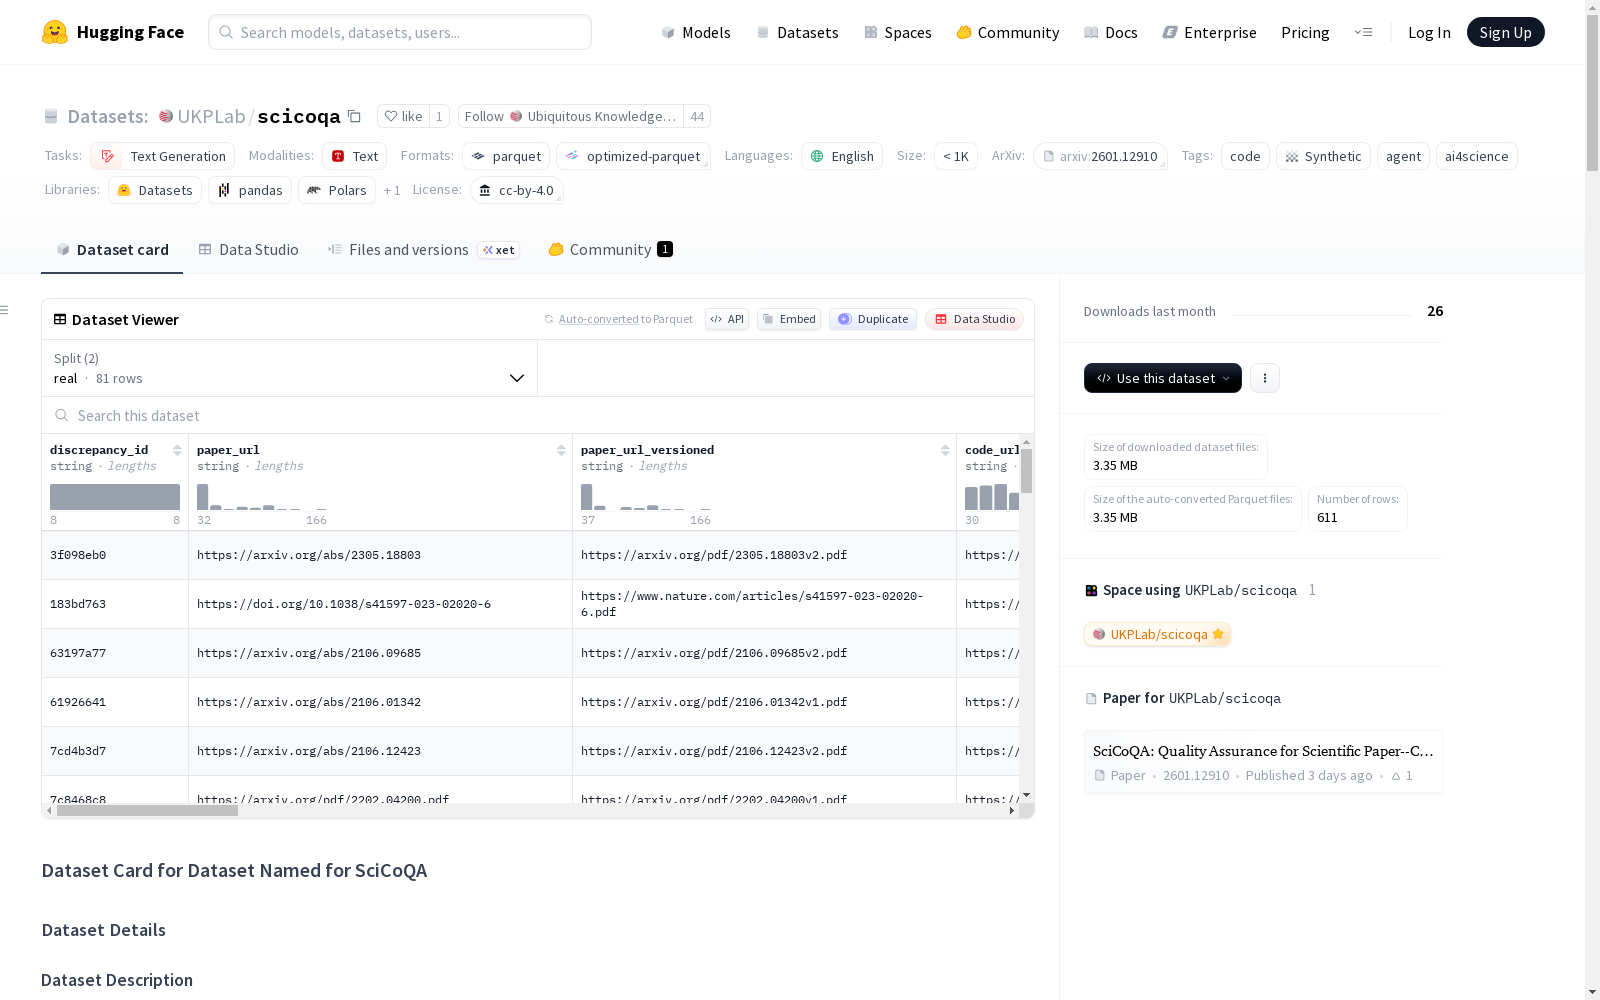The width and height of the screenshot is (1600, 1000).
Task: Select the Polars library tag
Action: click(337, 190)
